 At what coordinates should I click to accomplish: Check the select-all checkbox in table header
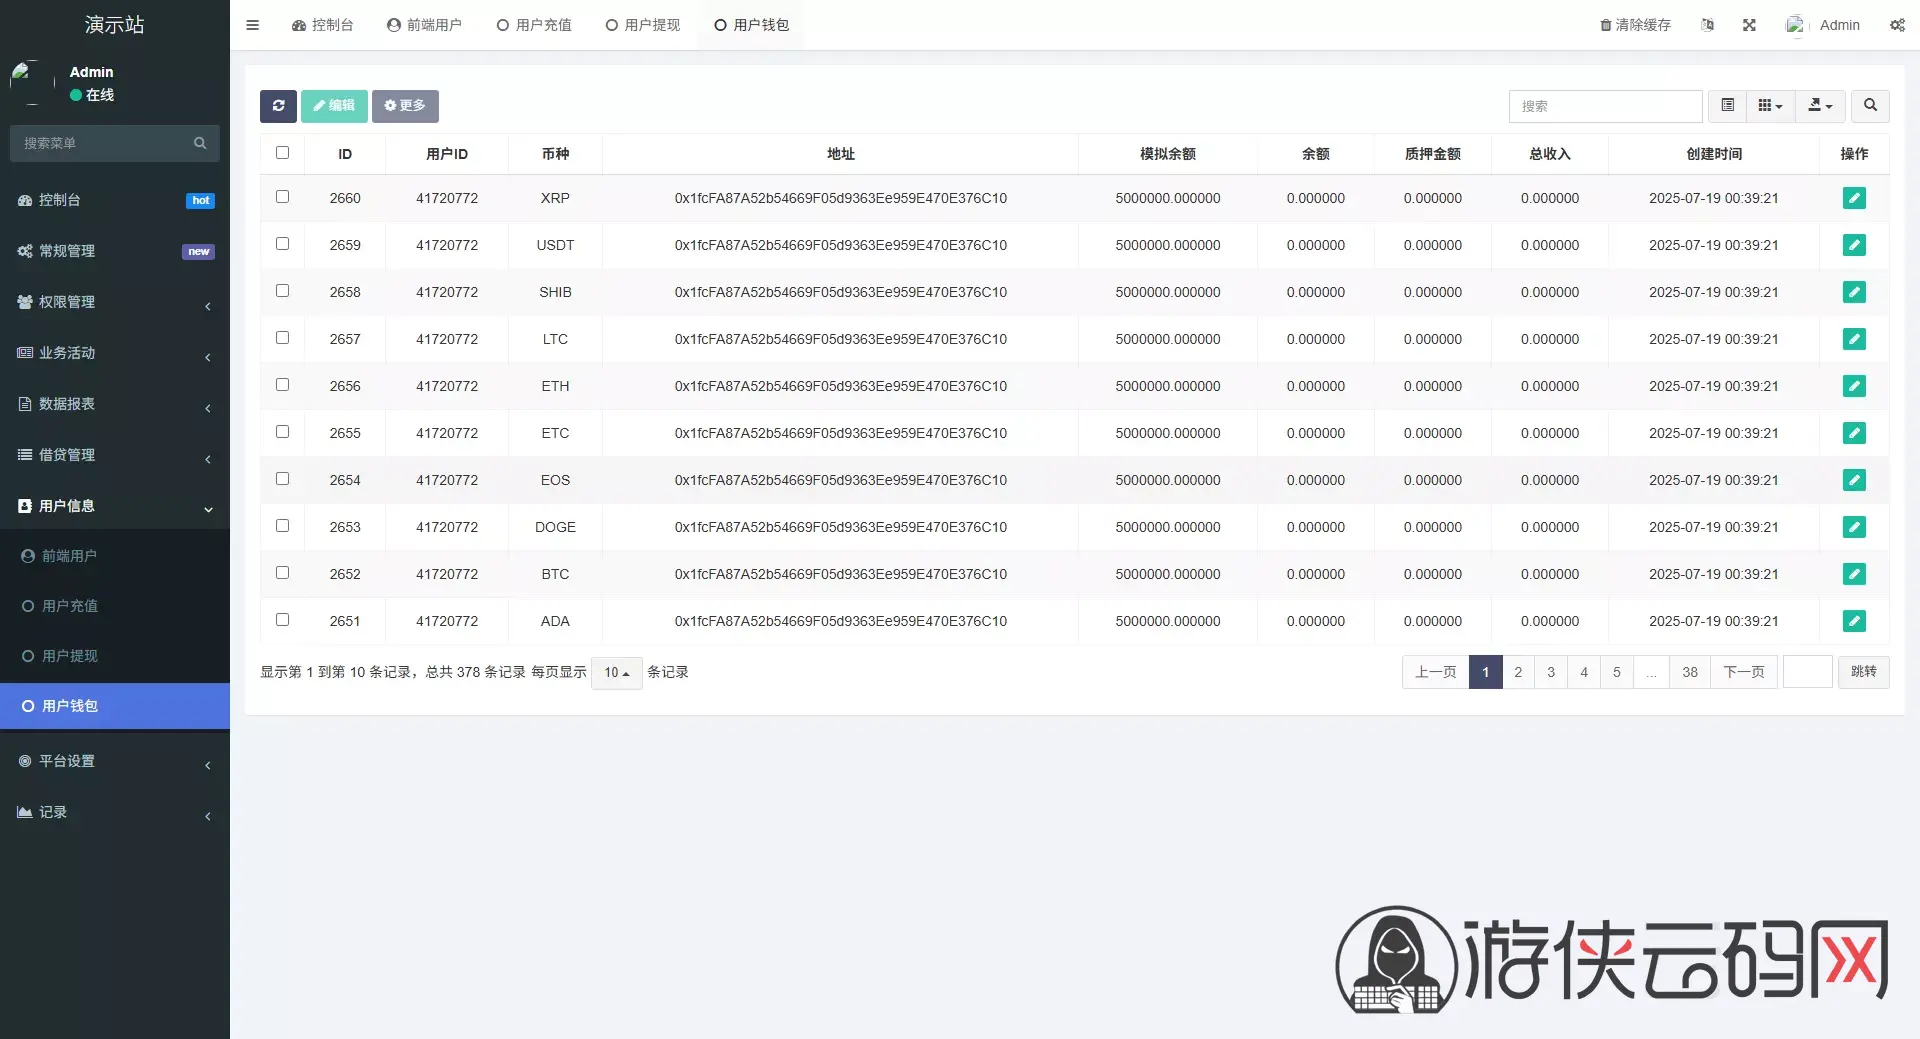(x=282, y=153)
